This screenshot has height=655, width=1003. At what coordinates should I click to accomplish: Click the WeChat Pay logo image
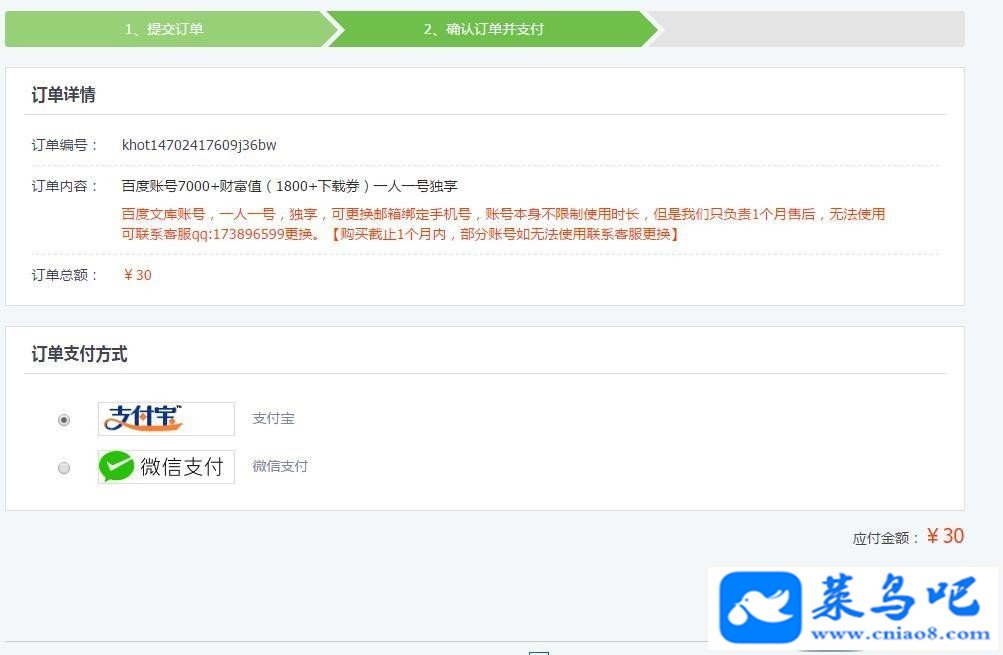coord(166,466)
